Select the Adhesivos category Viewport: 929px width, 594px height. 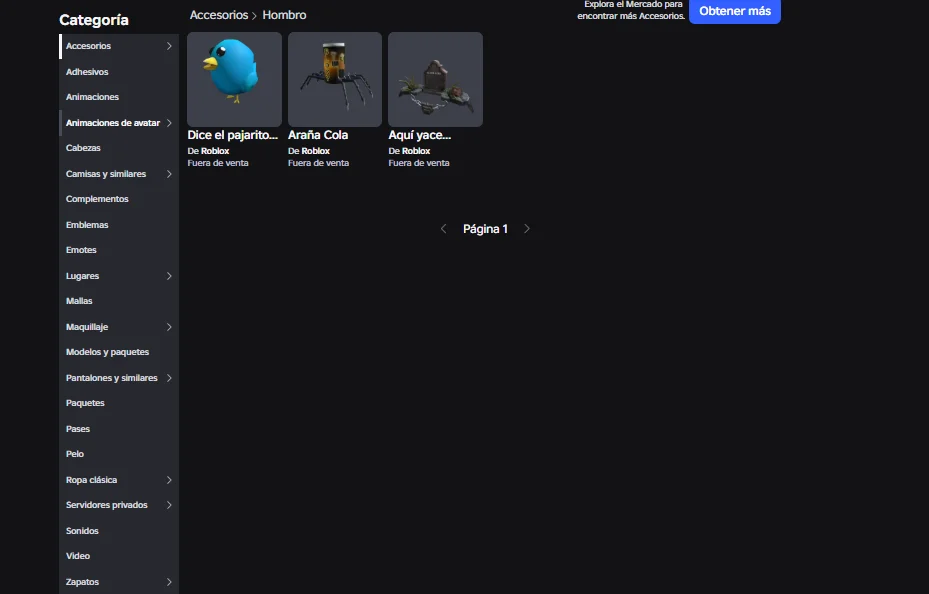coord(87,72)
